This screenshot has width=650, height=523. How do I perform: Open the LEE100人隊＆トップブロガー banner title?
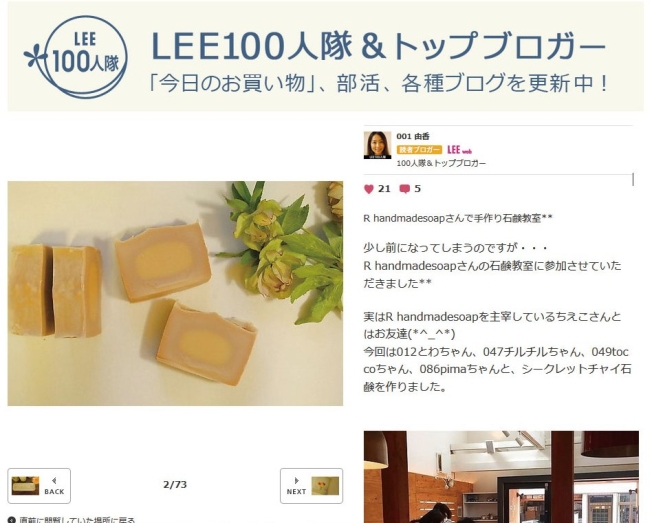coord(378,46)
